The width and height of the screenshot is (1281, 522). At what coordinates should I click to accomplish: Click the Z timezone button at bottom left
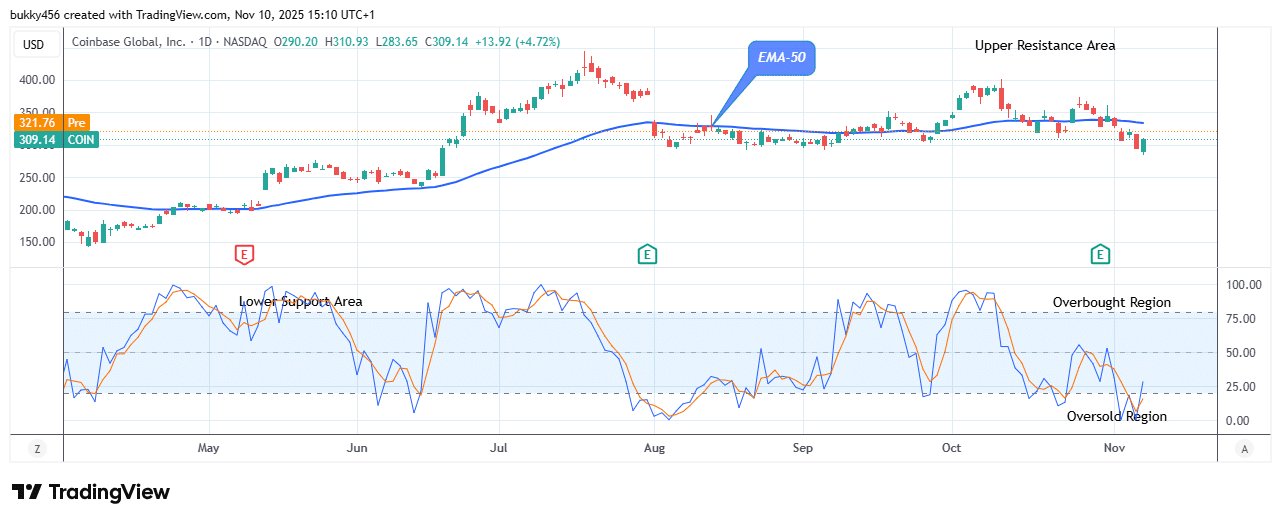tap(37, 449)
